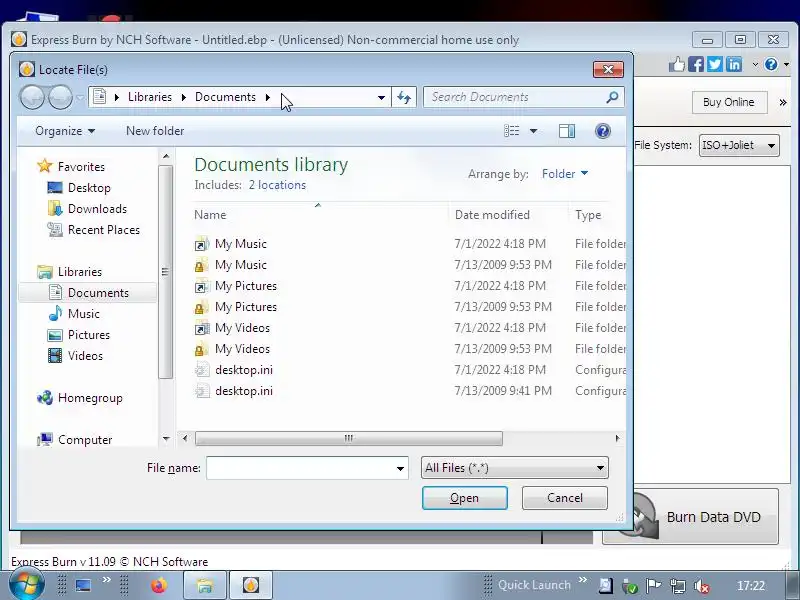Select the Pictures library in the sidebar
This screenshot has width=800, height=600.
(79, 335)
